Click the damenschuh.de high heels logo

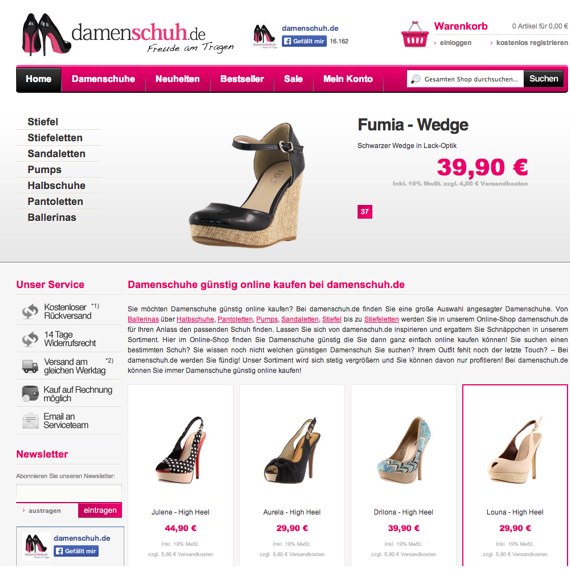pyautogui.click(x=128, y=35)
